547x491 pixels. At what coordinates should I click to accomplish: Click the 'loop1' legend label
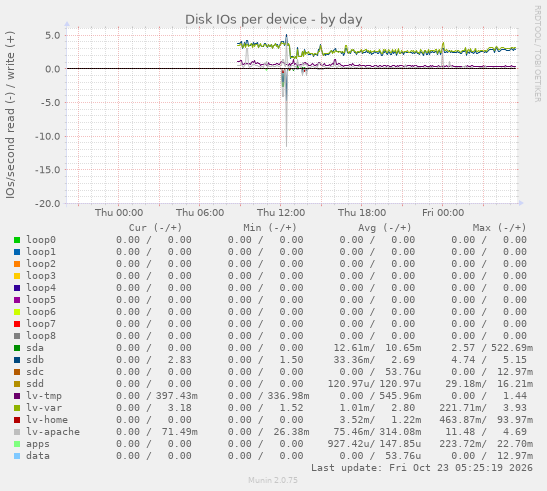coord(41,252)
